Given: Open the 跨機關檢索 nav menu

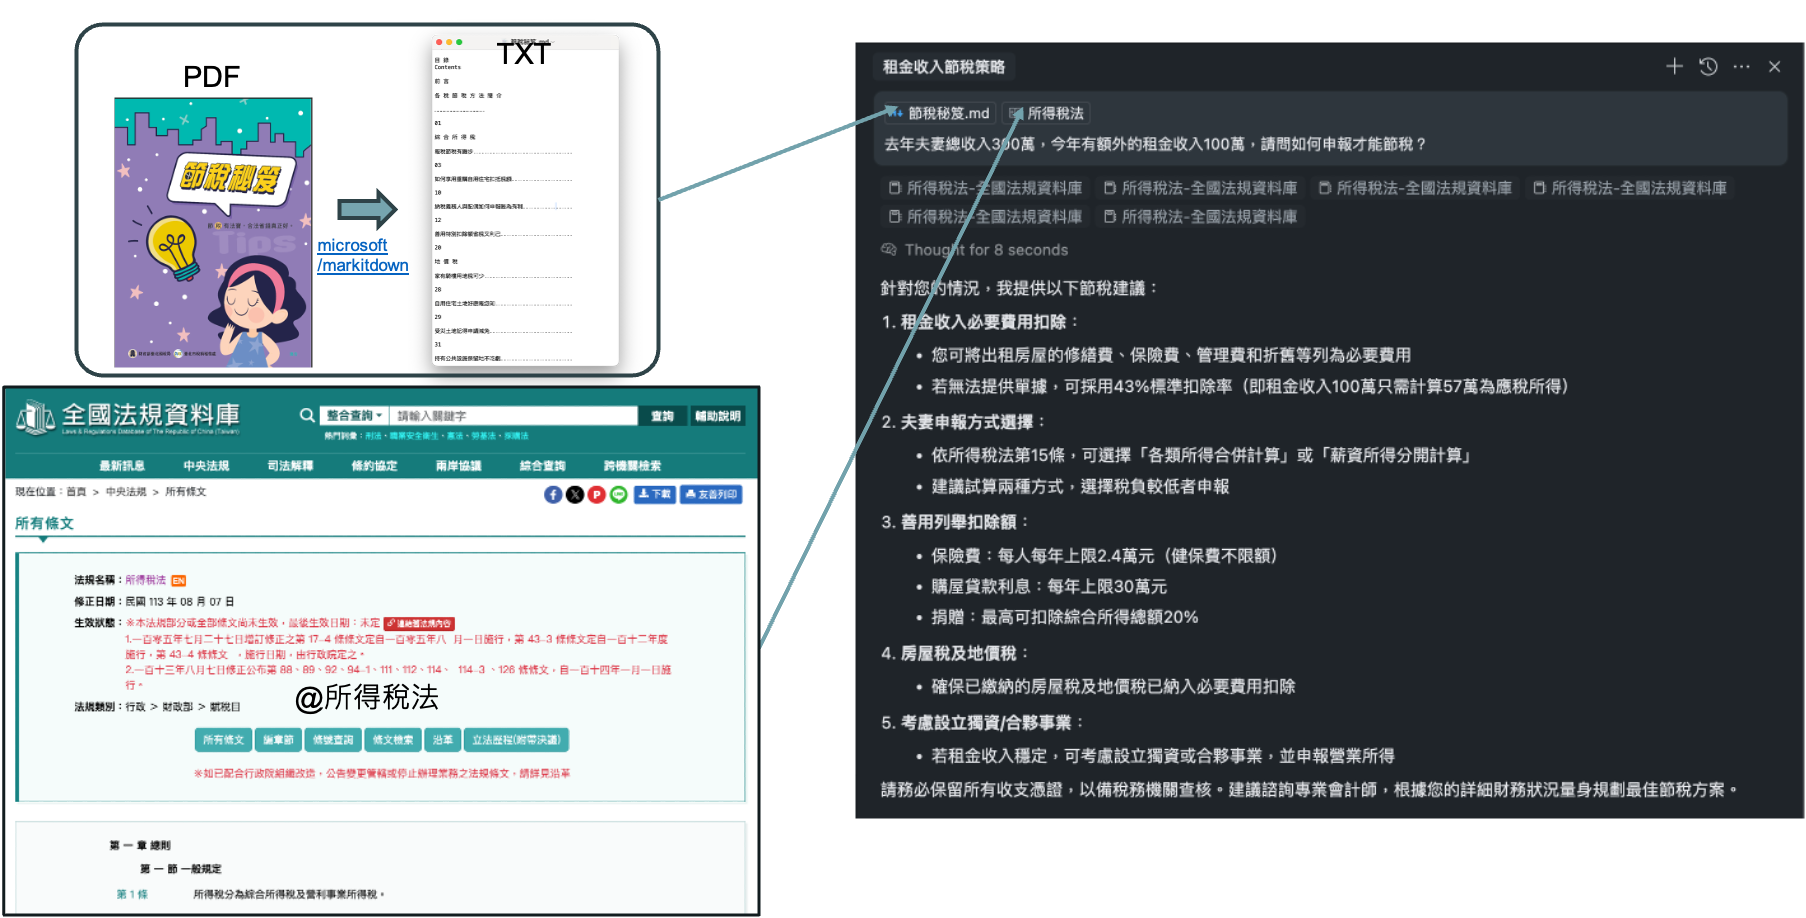Looking at the screenshot, I should [x=632, y=466].
